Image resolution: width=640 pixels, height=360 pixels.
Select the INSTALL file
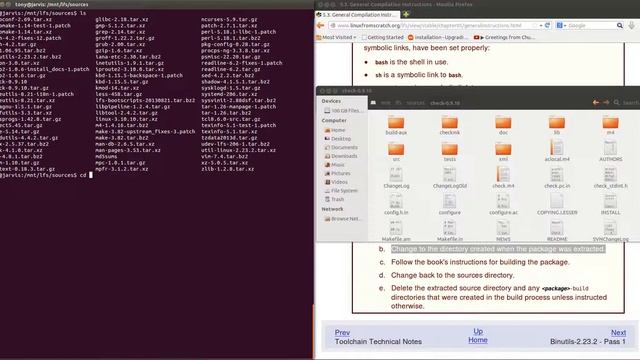[x=611, y=204]
